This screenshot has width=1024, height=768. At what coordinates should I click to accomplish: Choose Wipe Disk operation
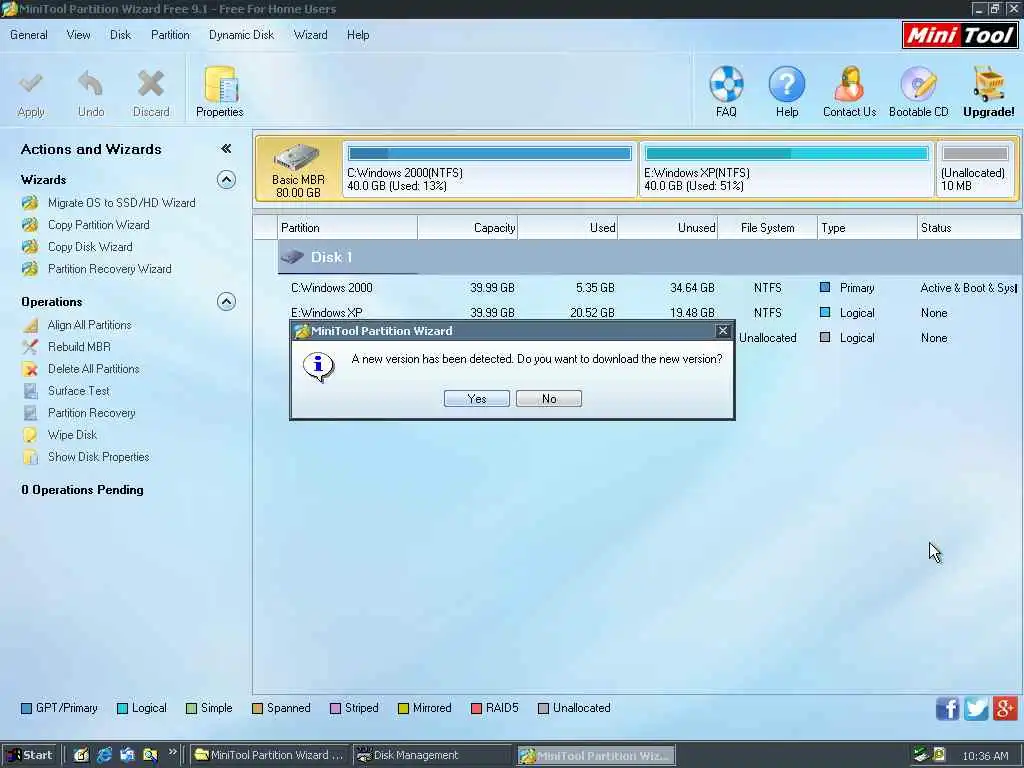(x=72, y=435)
